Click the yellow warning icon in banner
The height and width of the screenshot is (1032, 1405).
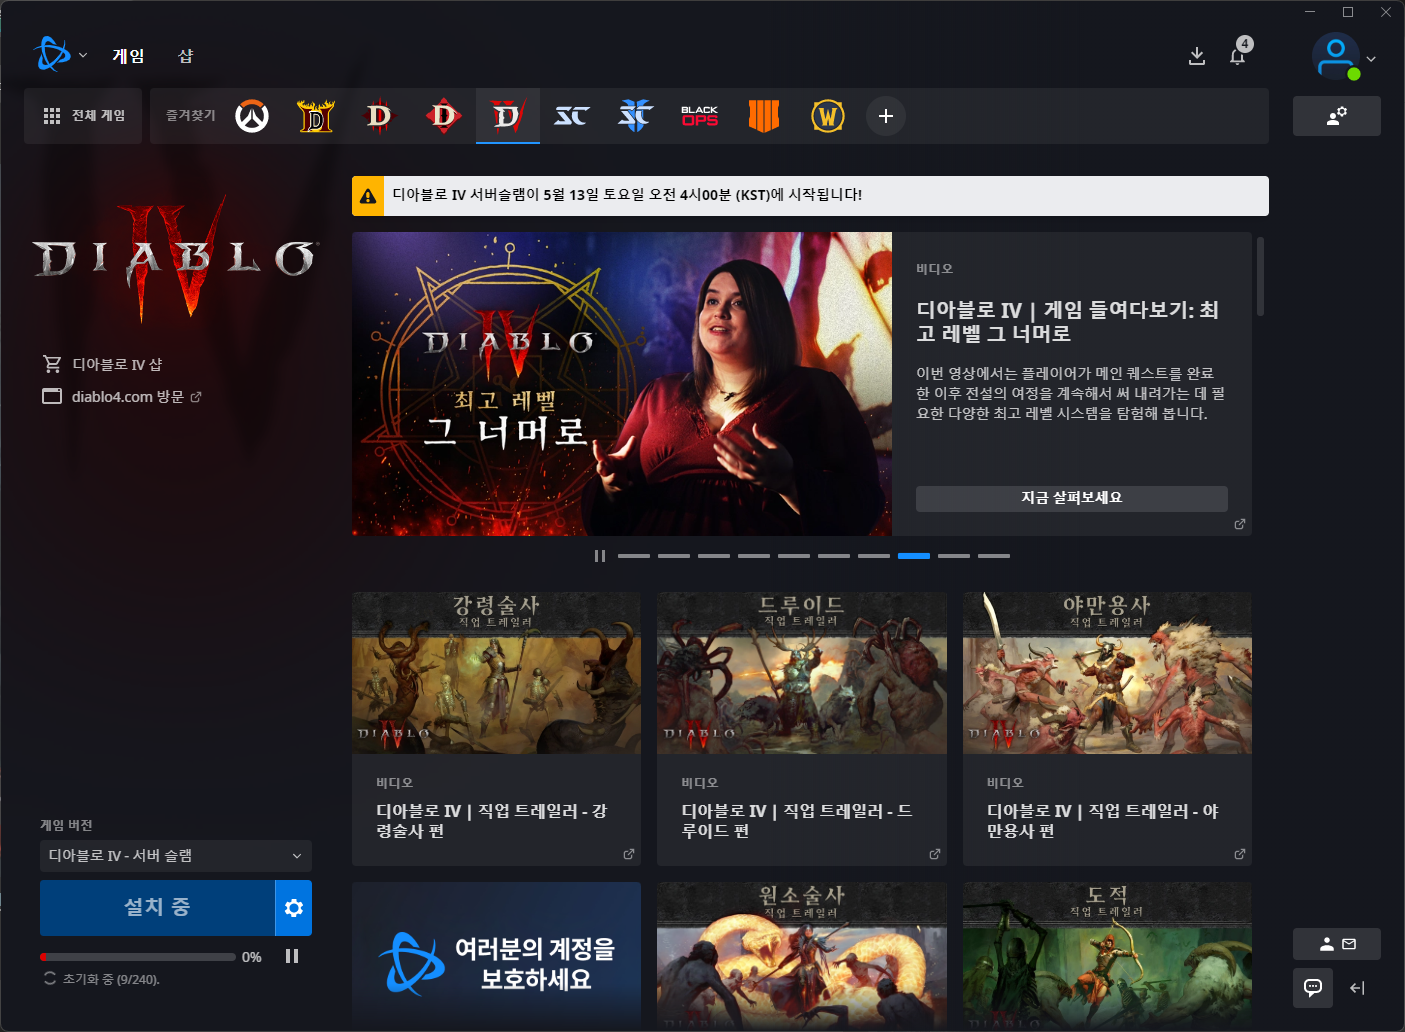368,196
